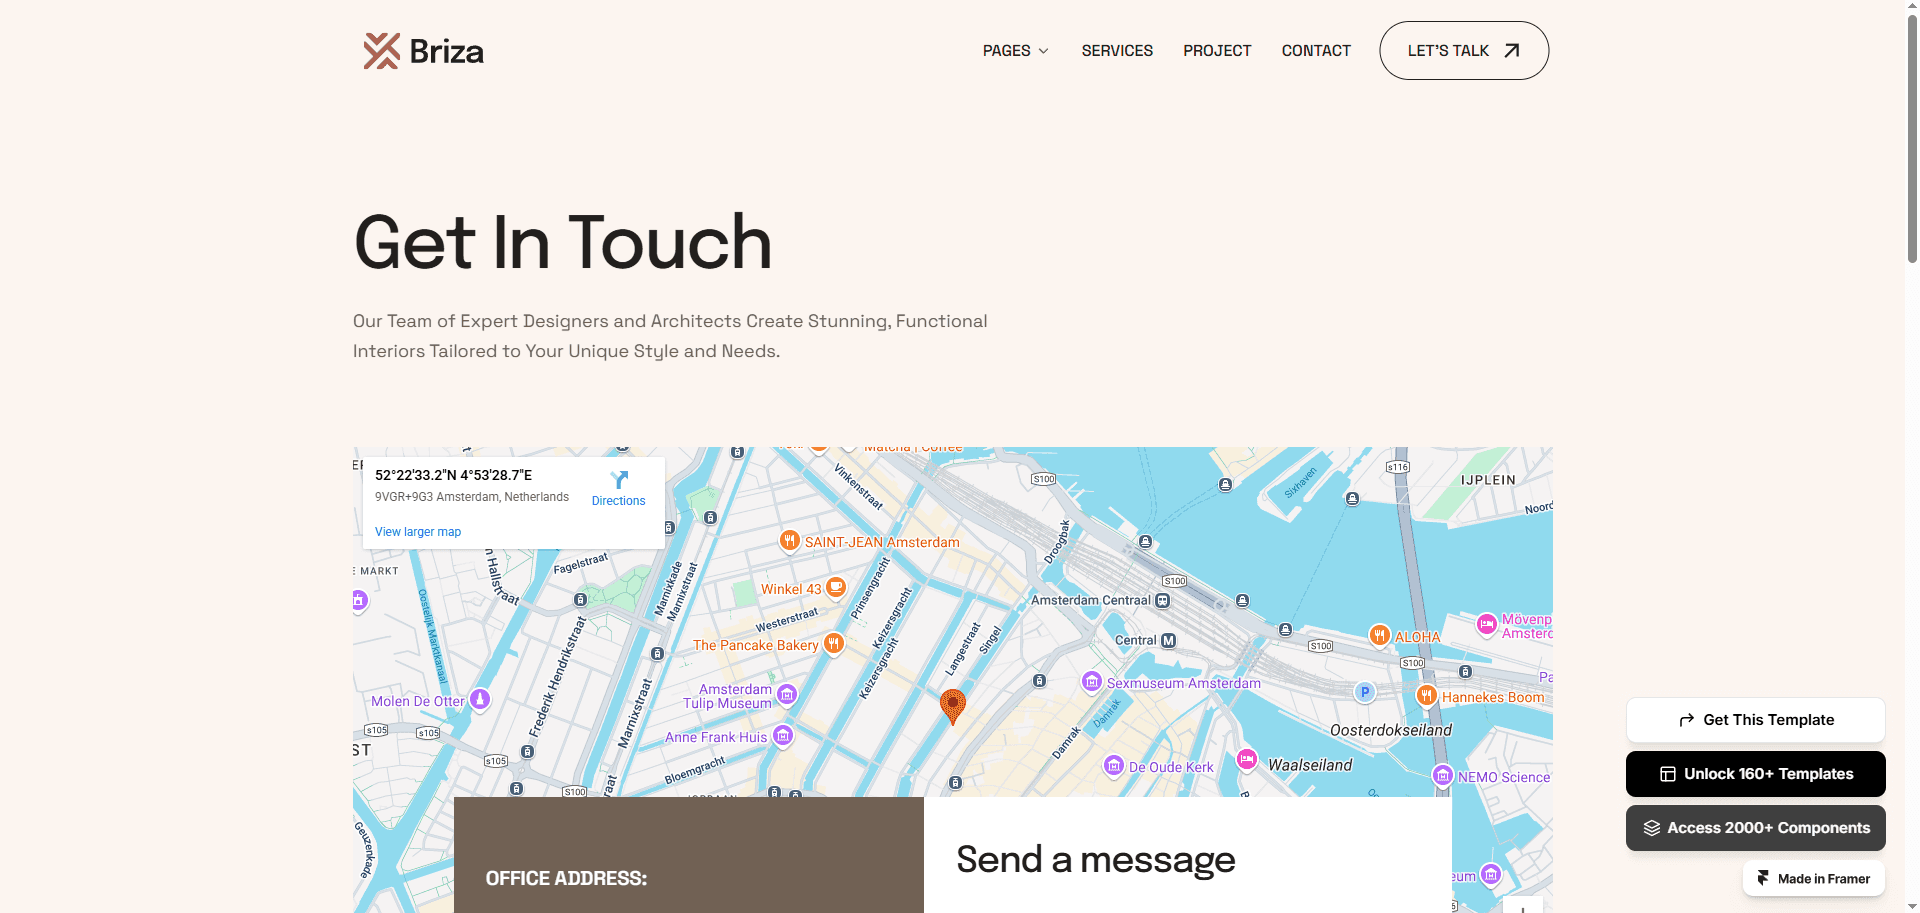Click Made in Framer badge

[1814, 878]
